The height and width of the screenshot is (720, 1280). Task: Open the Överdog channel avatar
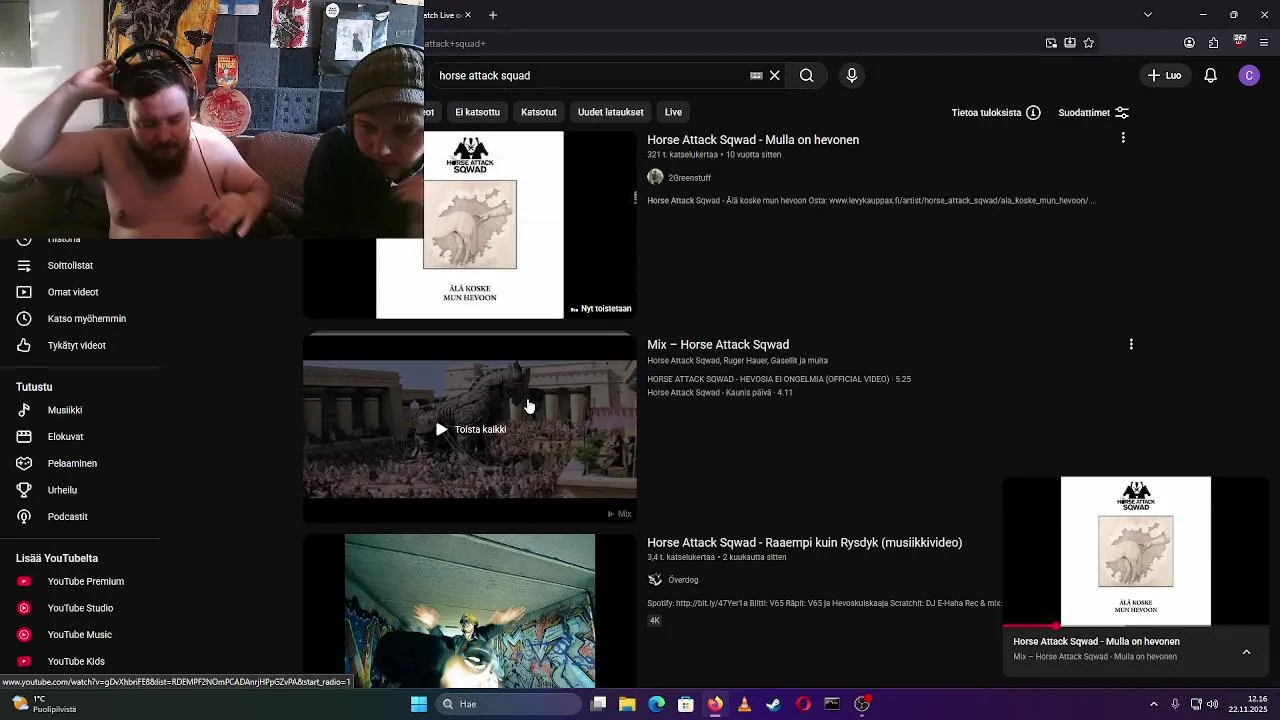655,579
